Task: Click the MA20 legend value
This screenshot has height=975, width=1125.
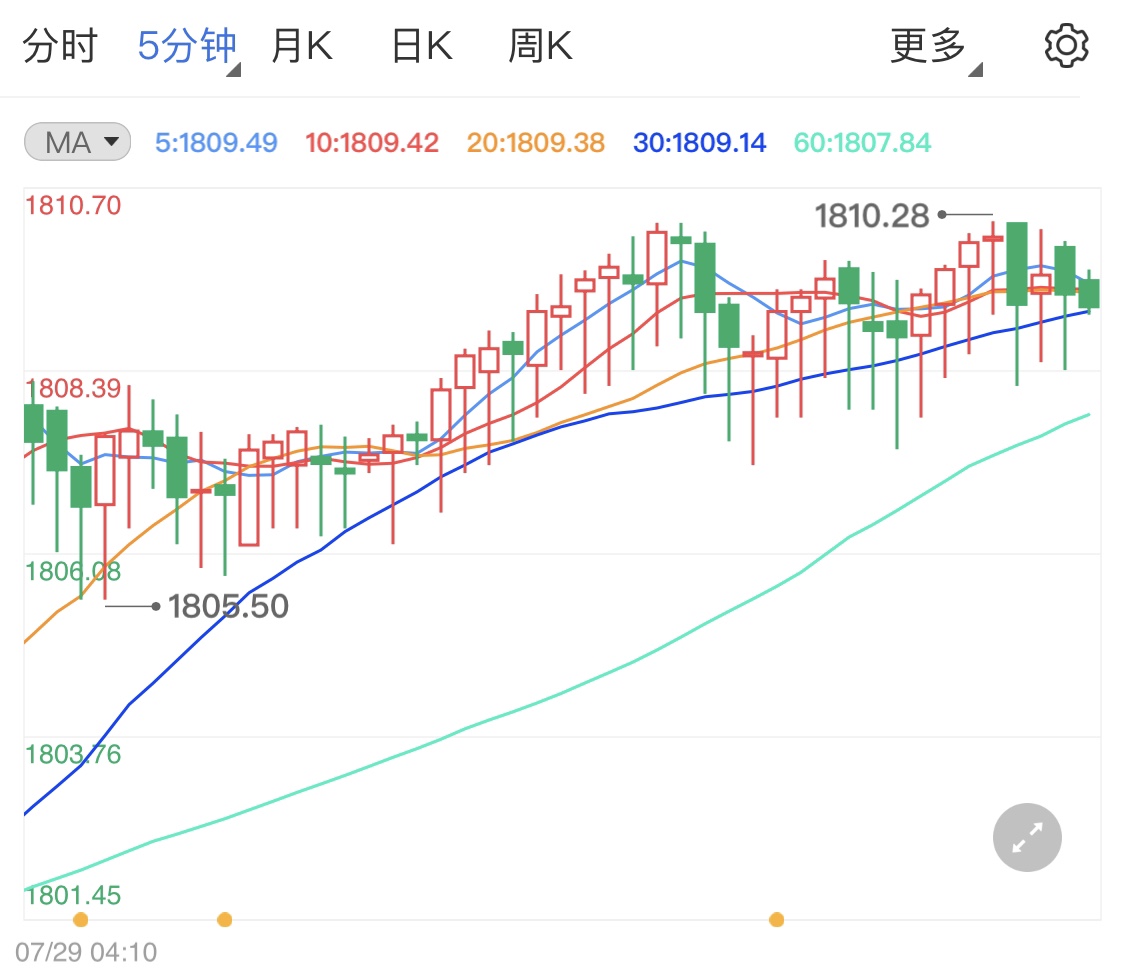Action: tap(536, 141)
